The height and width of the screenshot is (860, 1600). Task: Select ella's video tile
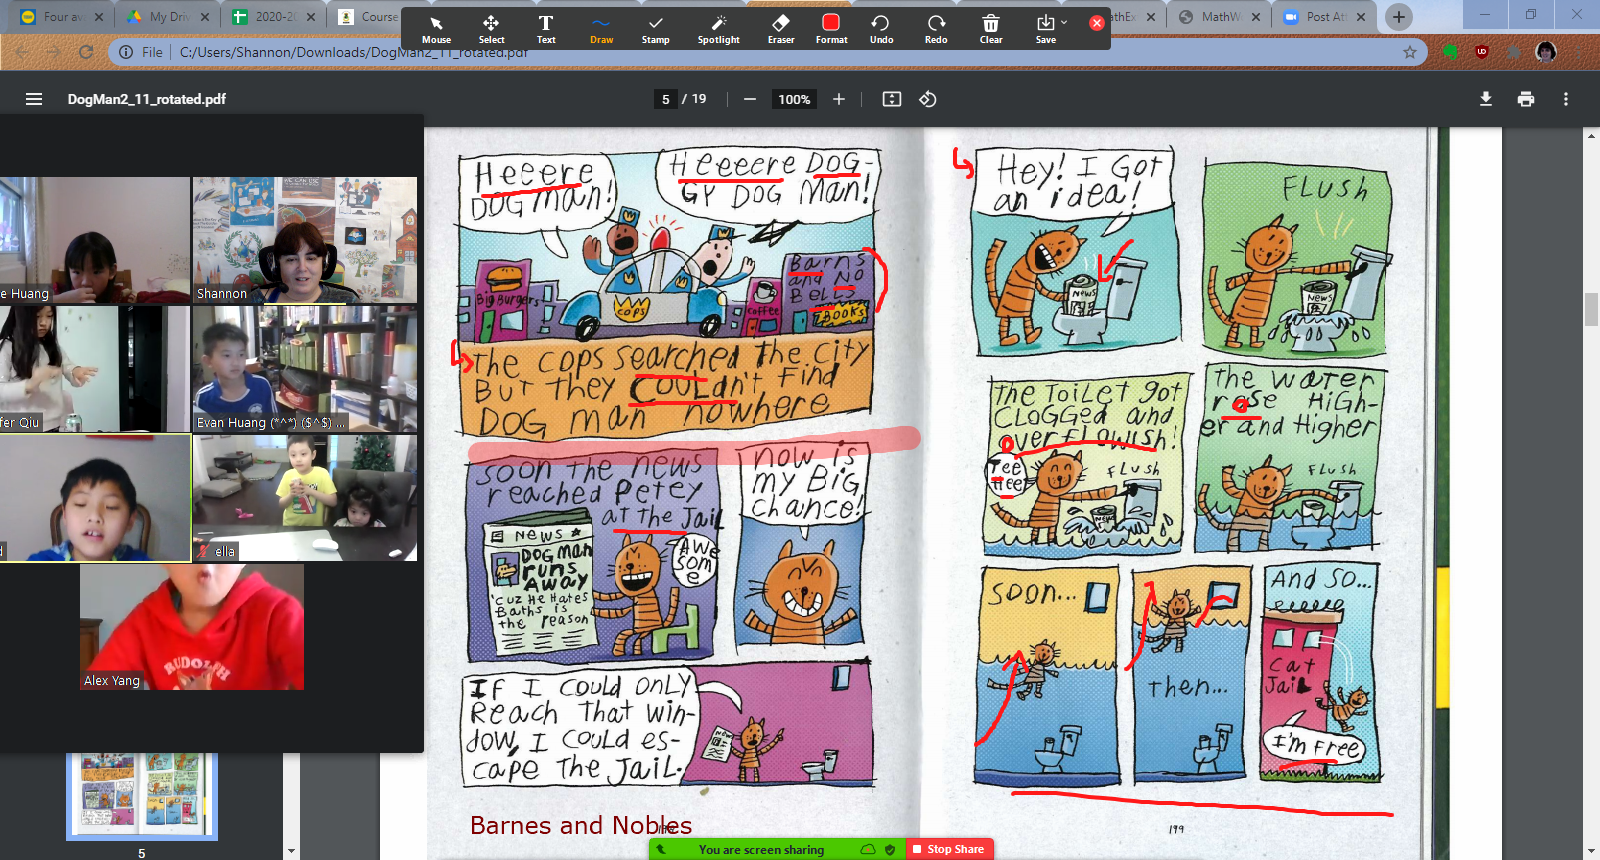coord(305,497)
